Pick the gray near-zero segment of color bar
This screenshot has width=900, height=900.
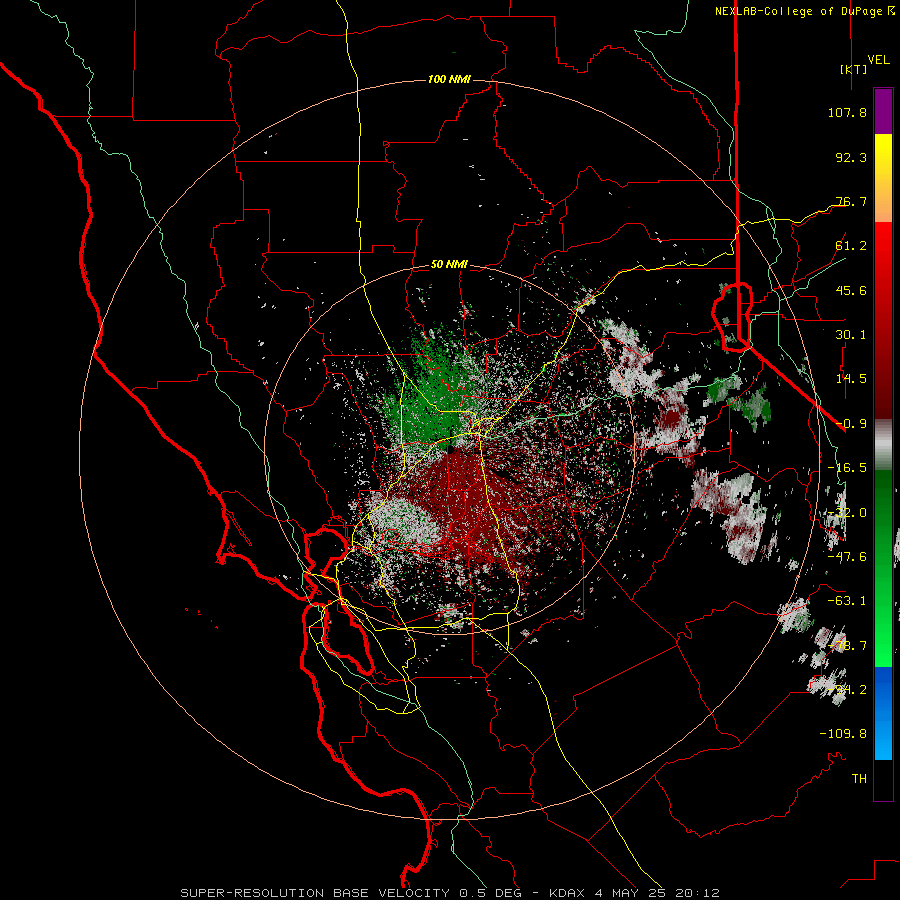click(x=883, y=444)
